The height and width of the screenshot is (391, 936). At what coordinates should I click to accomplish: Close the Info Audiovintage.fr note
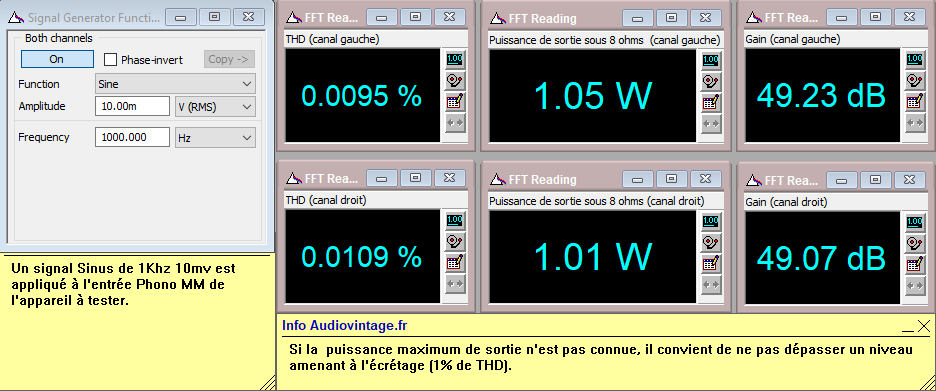(x=923, y=326)
